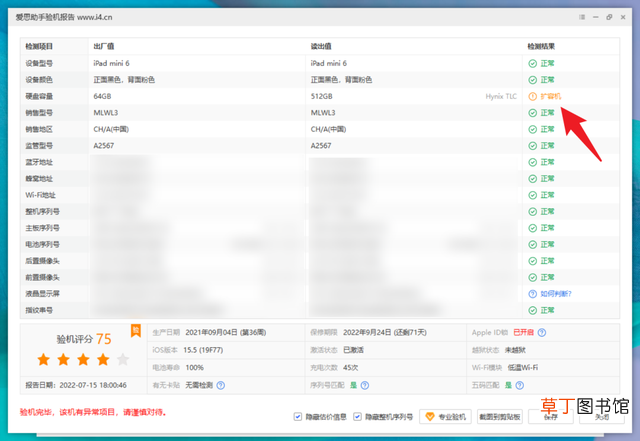Click iOS版本 15.5 (19F77) value

pos(203,350)
